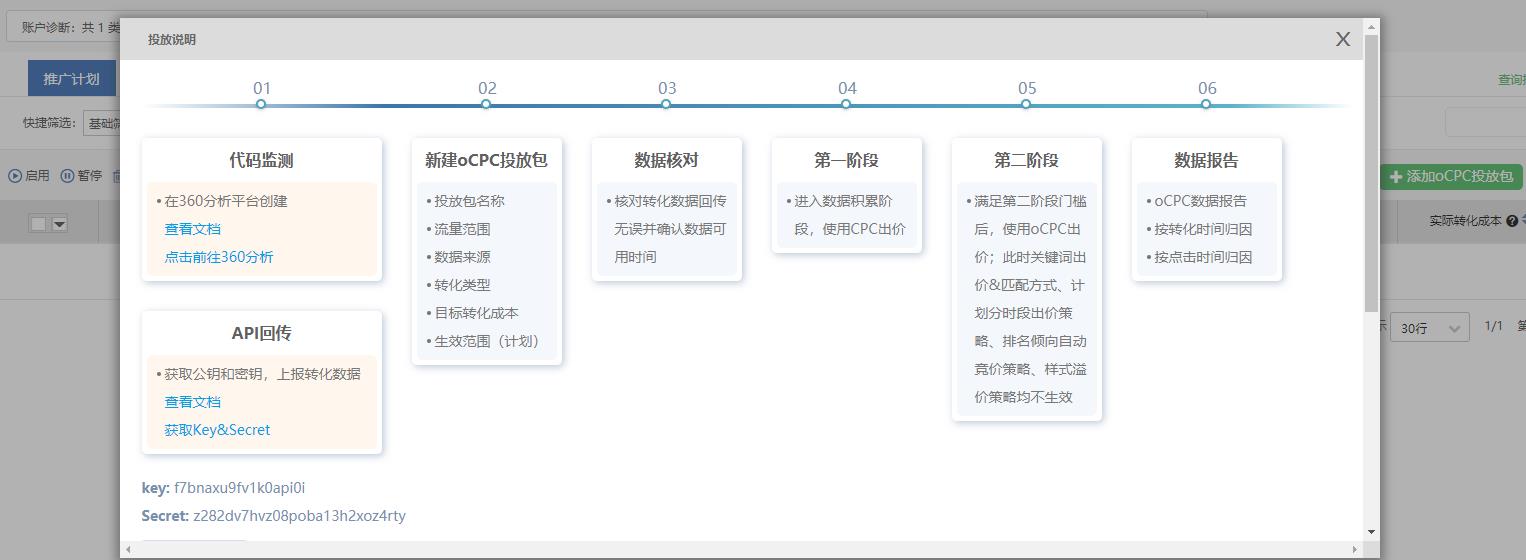The image size is (1526, 560).
Task: Click the step 02 timeline marker
Action: coord(486,103)
